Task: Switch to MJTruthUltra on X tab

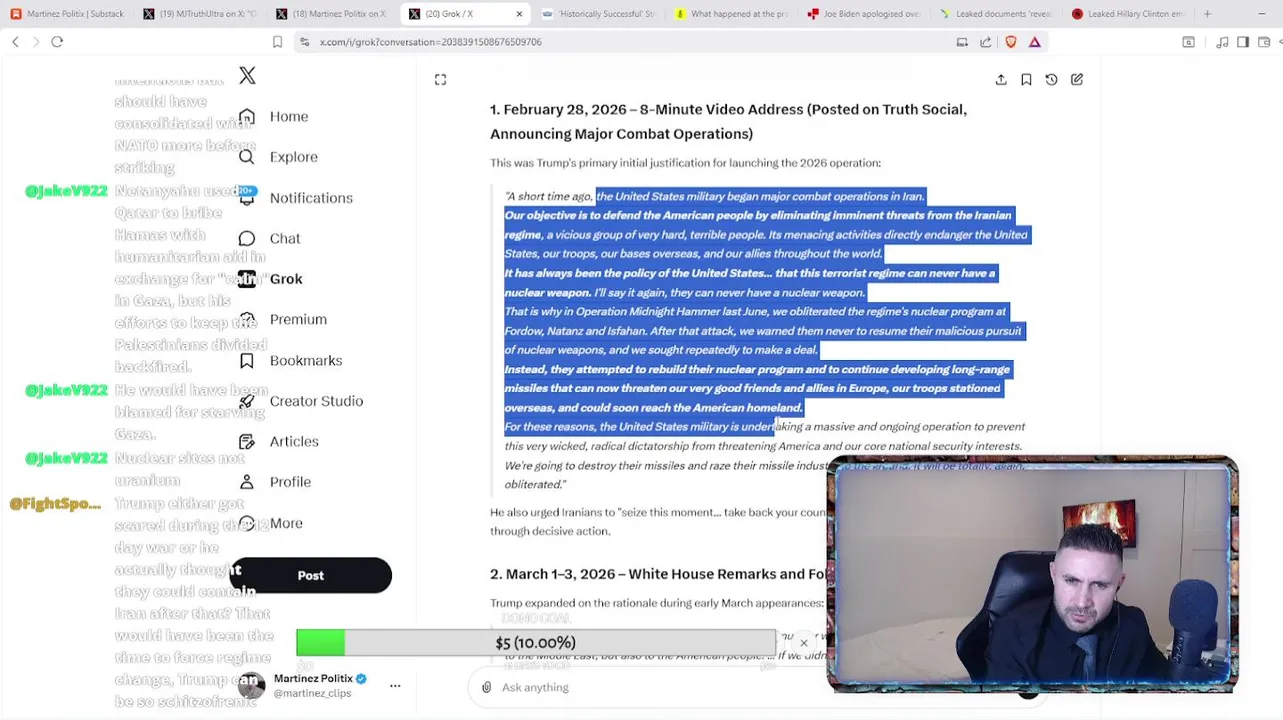Action: coord(200,14)
